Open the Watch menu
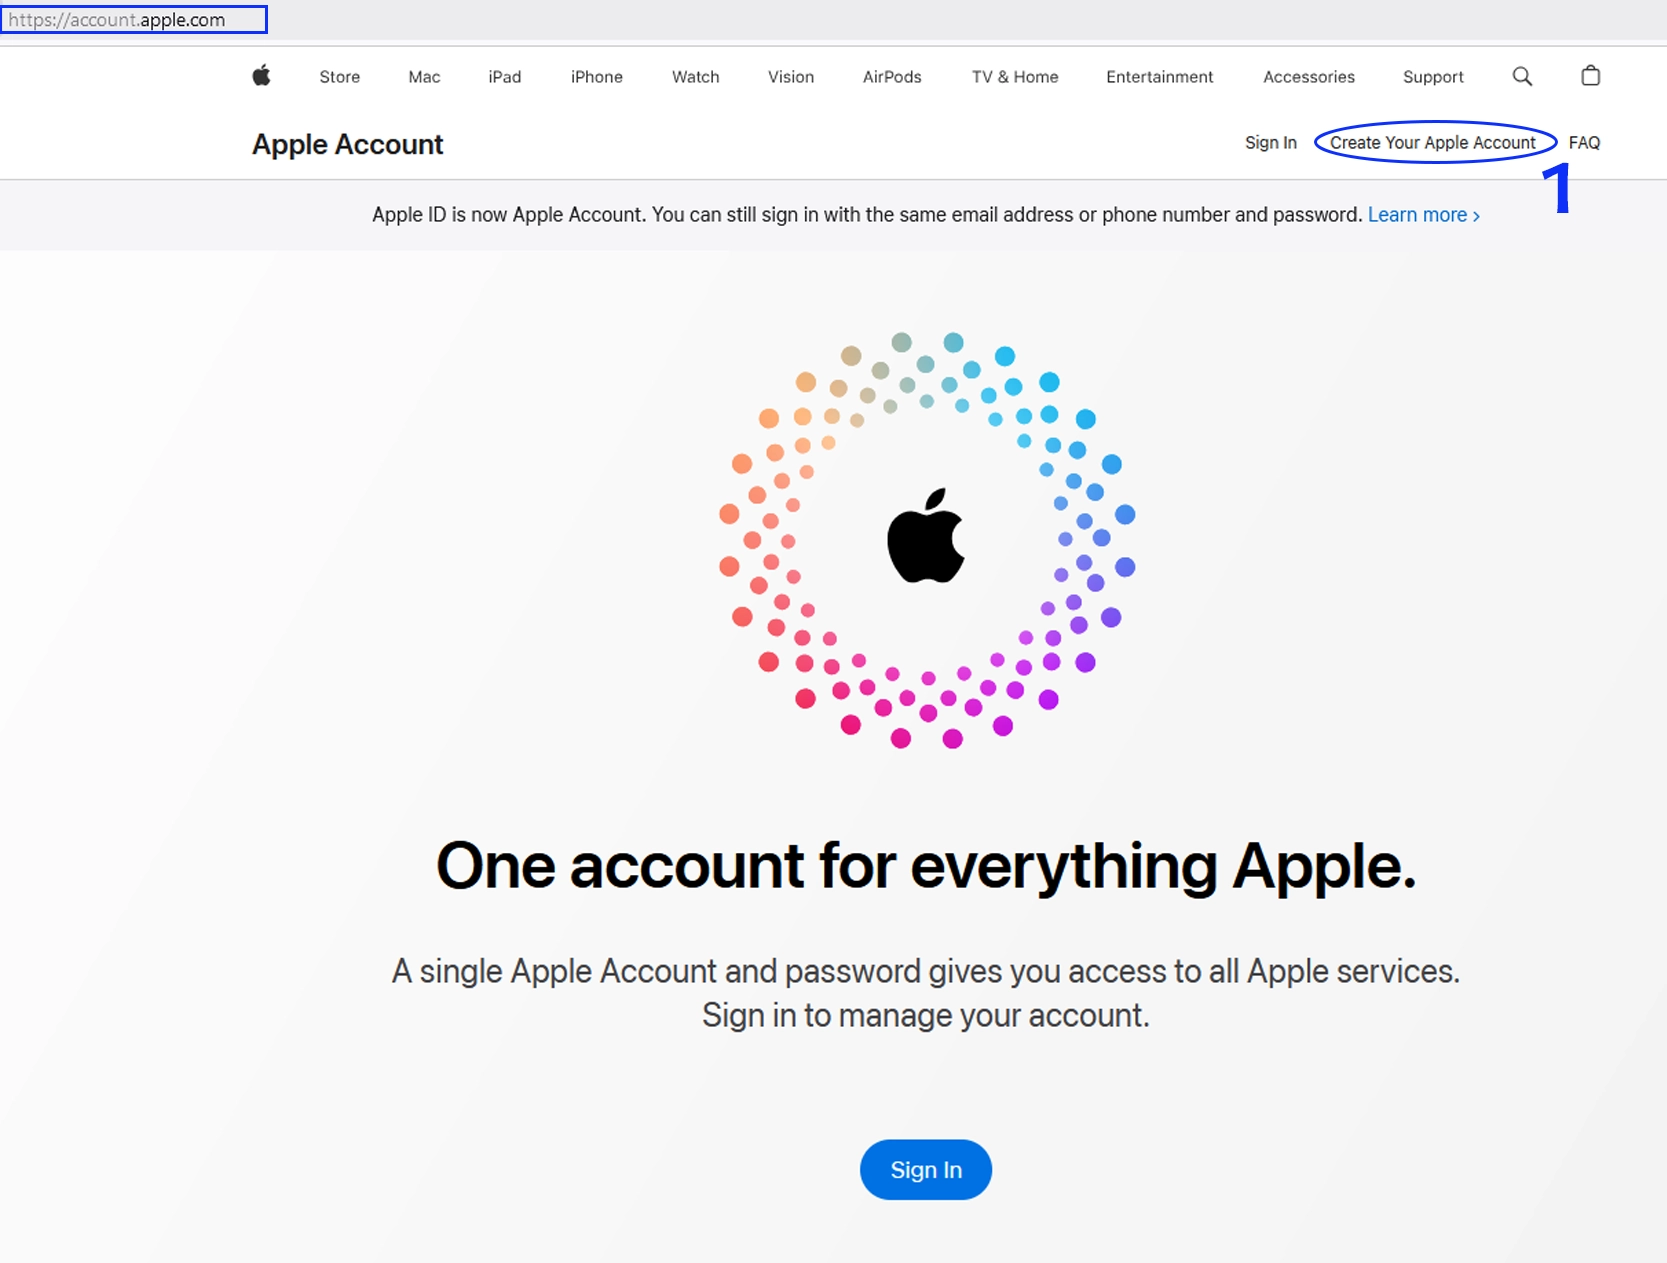The image size is (1667, 1263). pos(696,77)
